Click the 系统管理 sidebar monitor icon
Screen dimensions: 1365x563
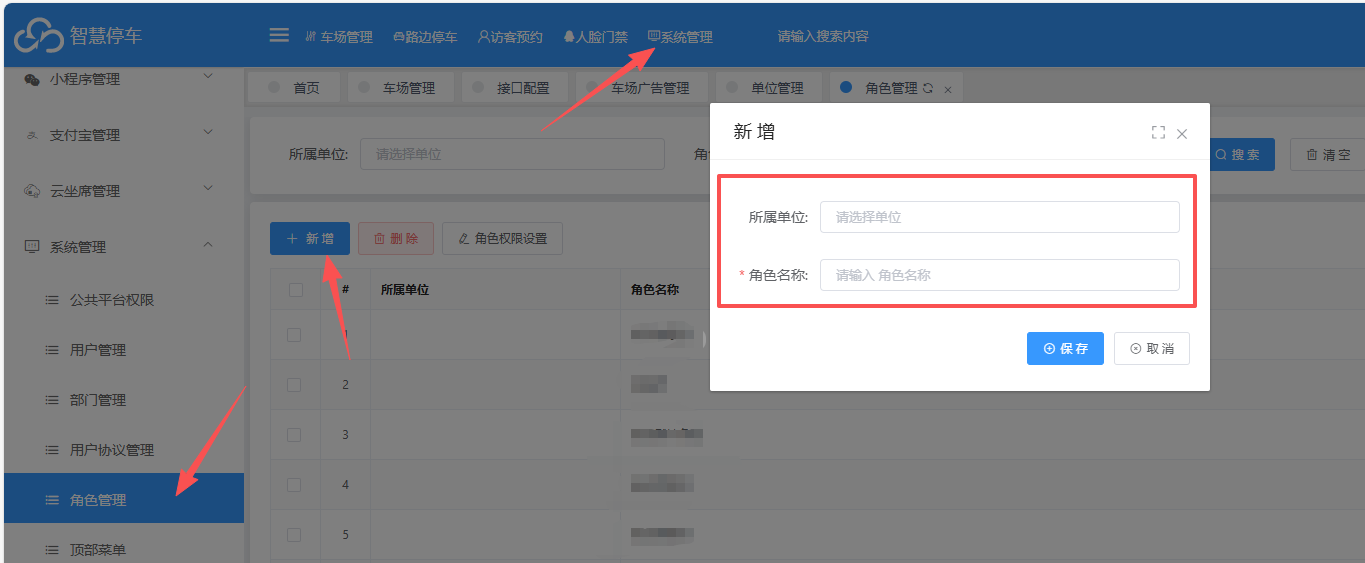pos(32,247)
